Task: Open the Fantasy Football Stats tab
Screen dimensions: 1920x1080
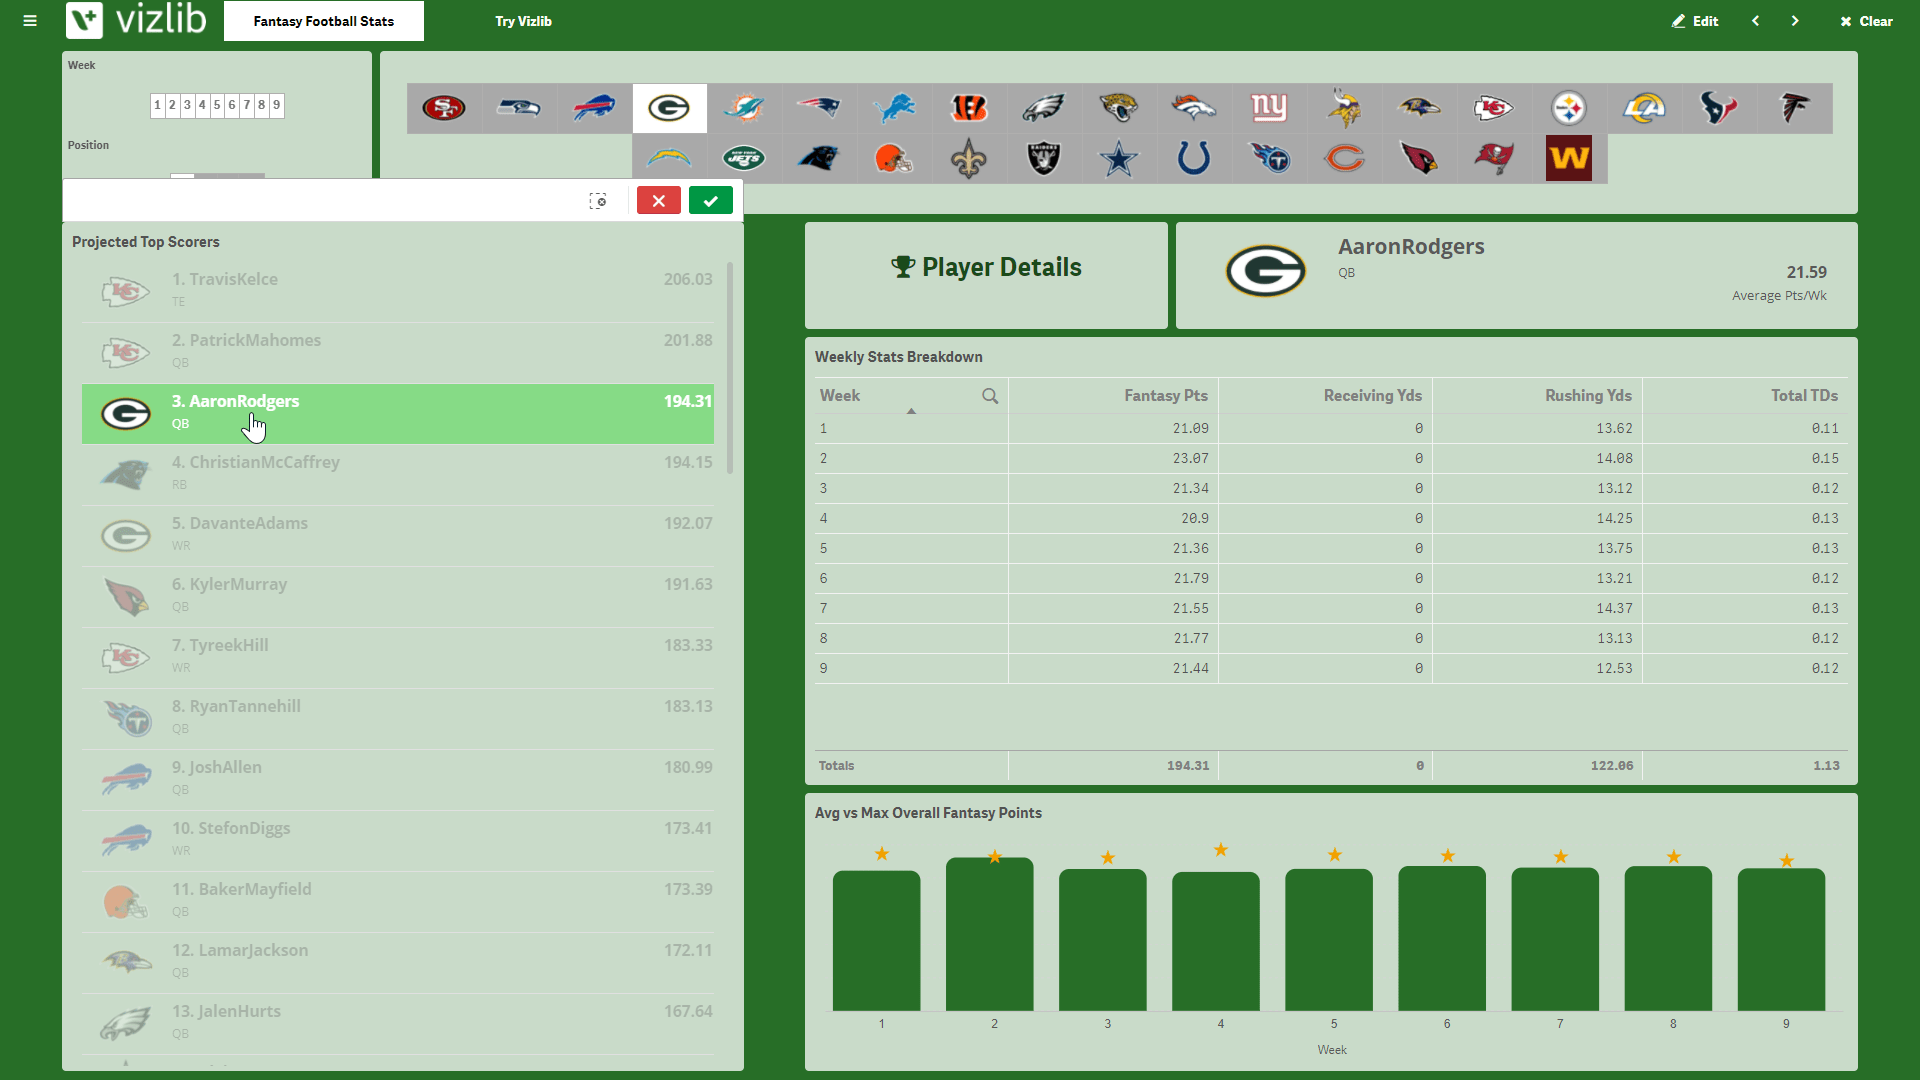Action: point(324,21)
